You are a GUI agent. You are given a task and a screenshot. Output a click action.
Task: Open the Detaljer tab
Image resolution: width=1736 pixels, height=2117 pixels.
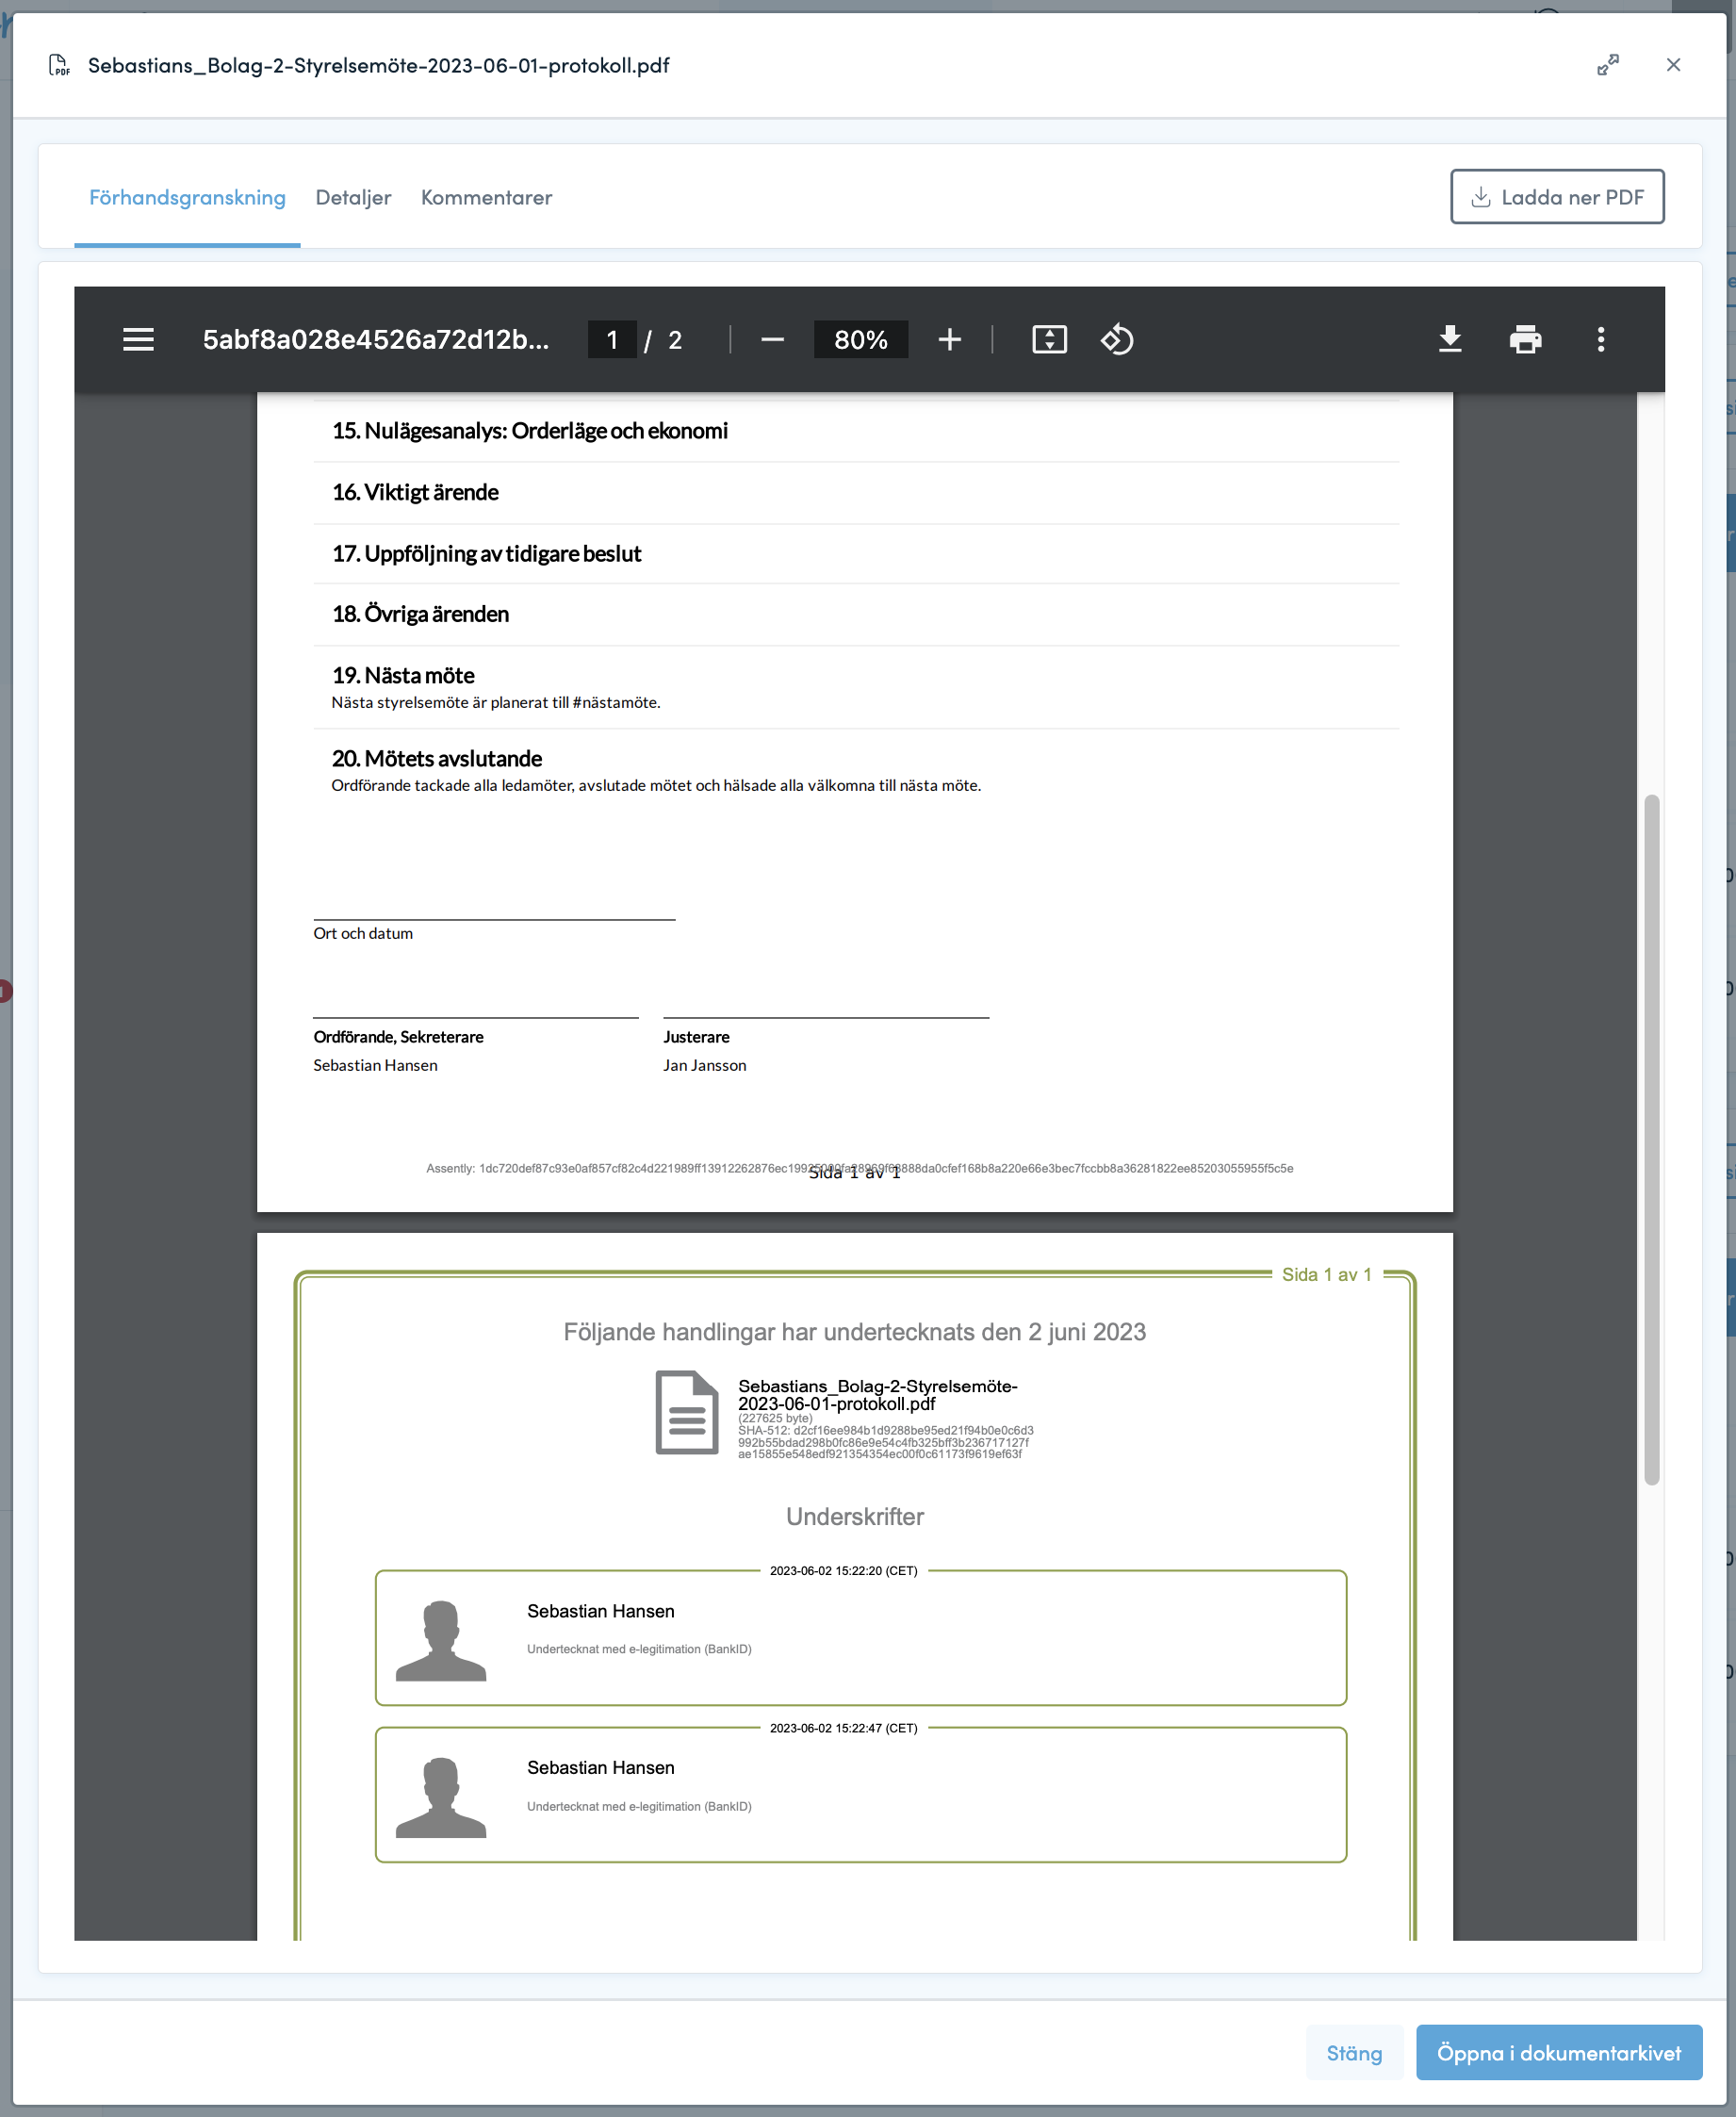[x=353, y=197]
